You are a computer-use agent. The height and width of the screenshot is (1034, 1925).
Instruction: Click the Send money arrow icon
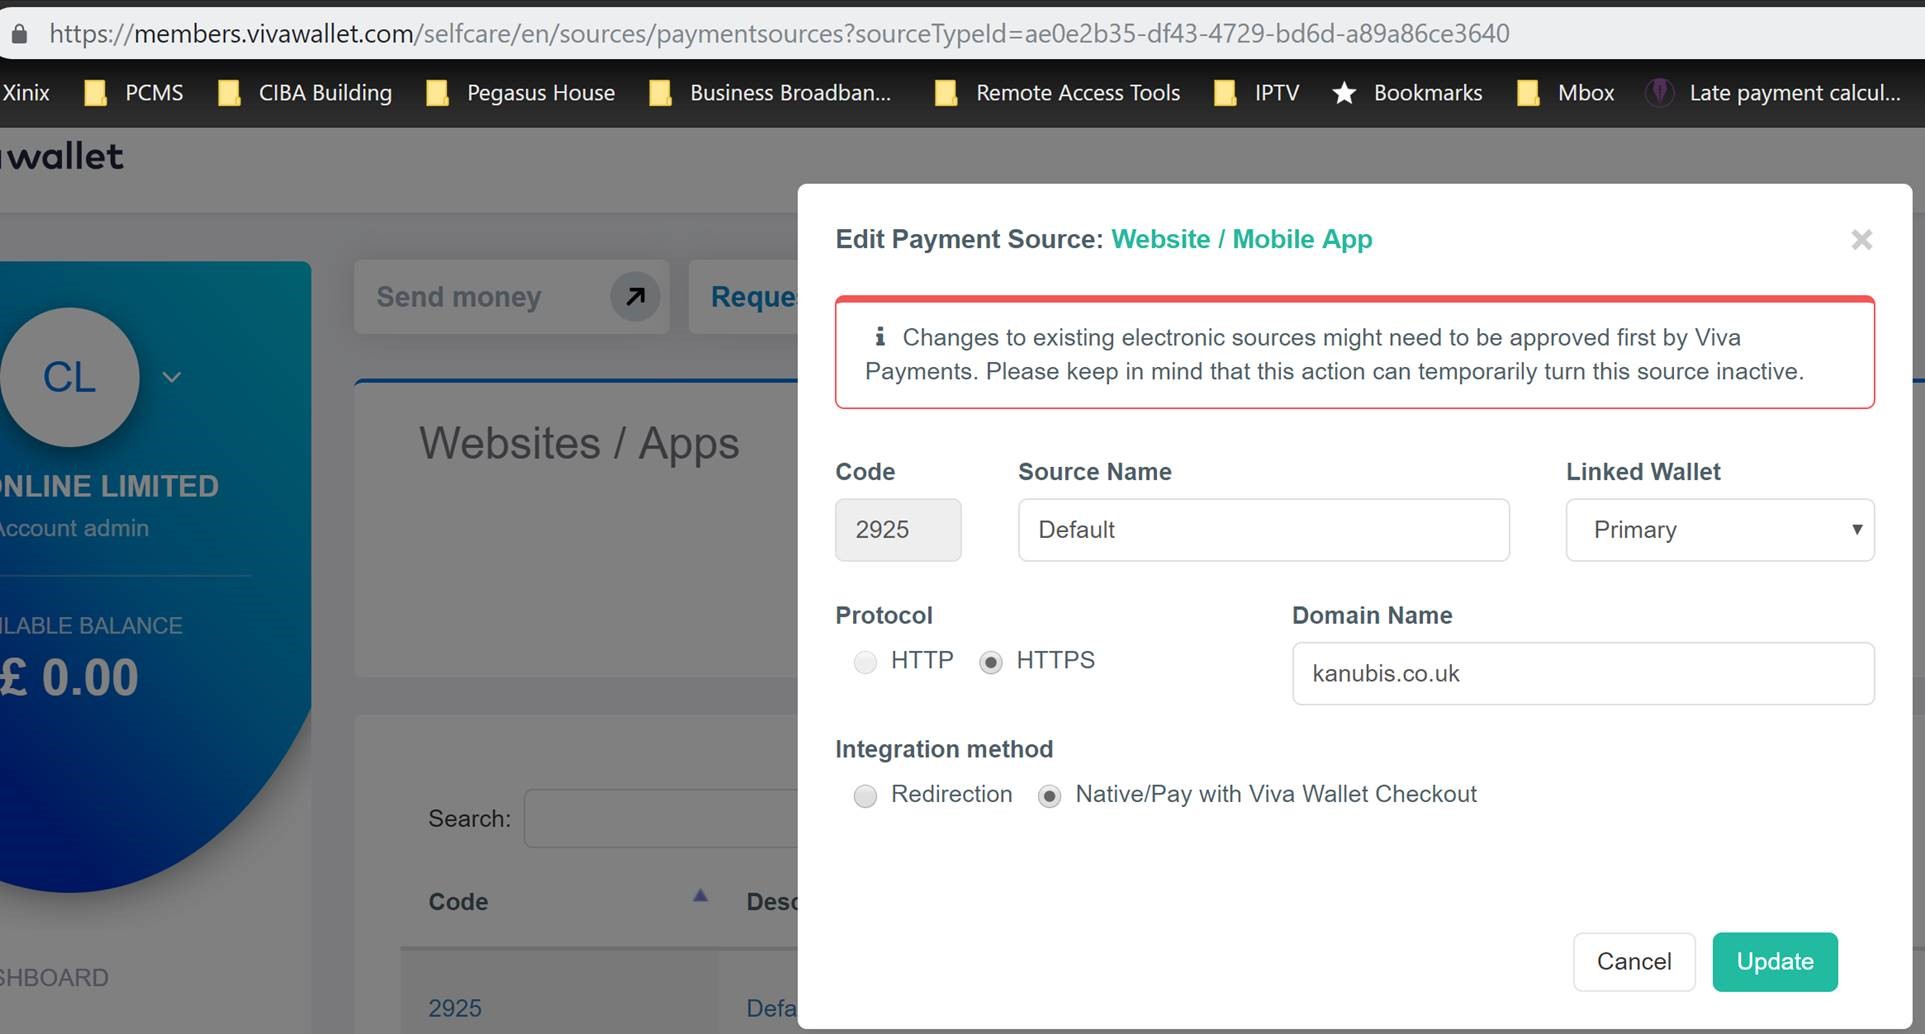click(634, 296)
